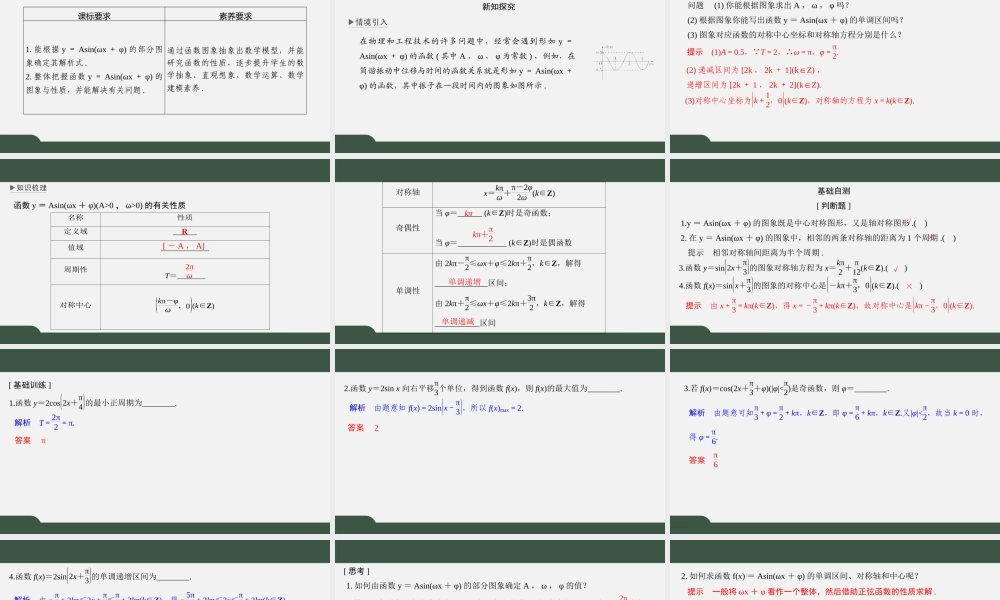Mark statement 3 showing the √ symbol
This screenshot has height=600, width=1000.
(897, 267)
